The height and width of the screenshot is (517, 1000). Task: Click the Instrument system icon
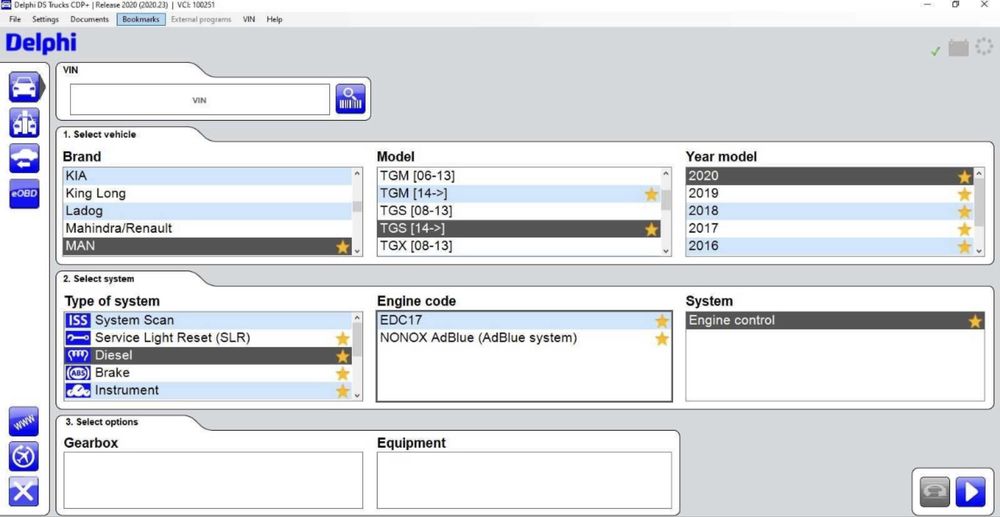(x=78, y=390)
